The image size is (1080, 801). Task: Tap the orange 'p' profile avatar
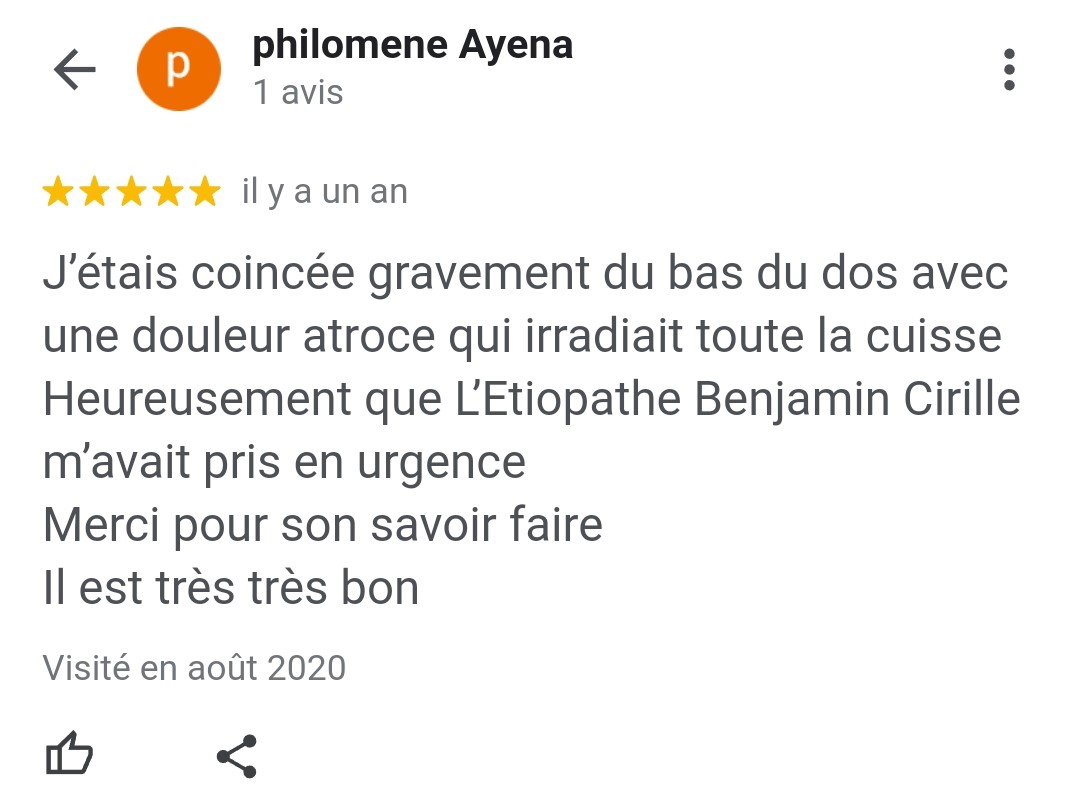point(178,68)
